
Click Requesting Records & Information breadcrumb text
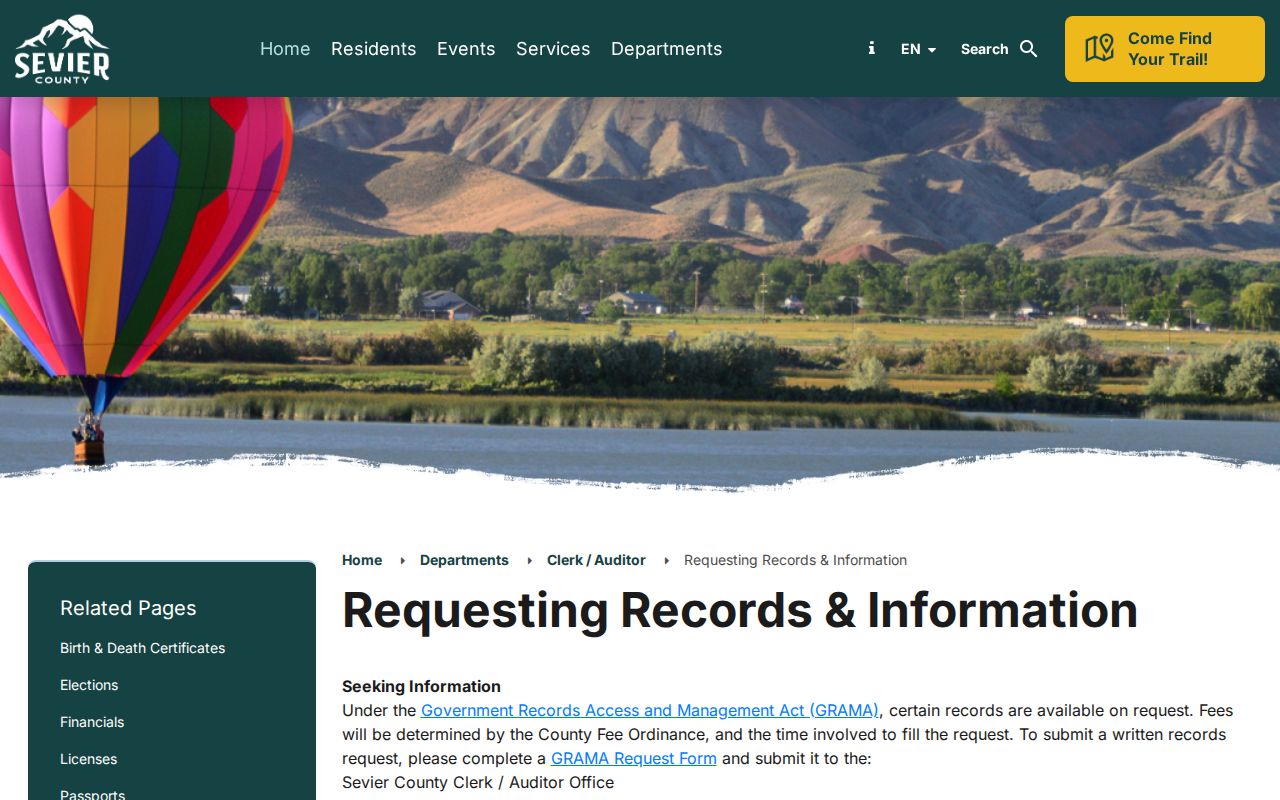(x=795, y=560)
